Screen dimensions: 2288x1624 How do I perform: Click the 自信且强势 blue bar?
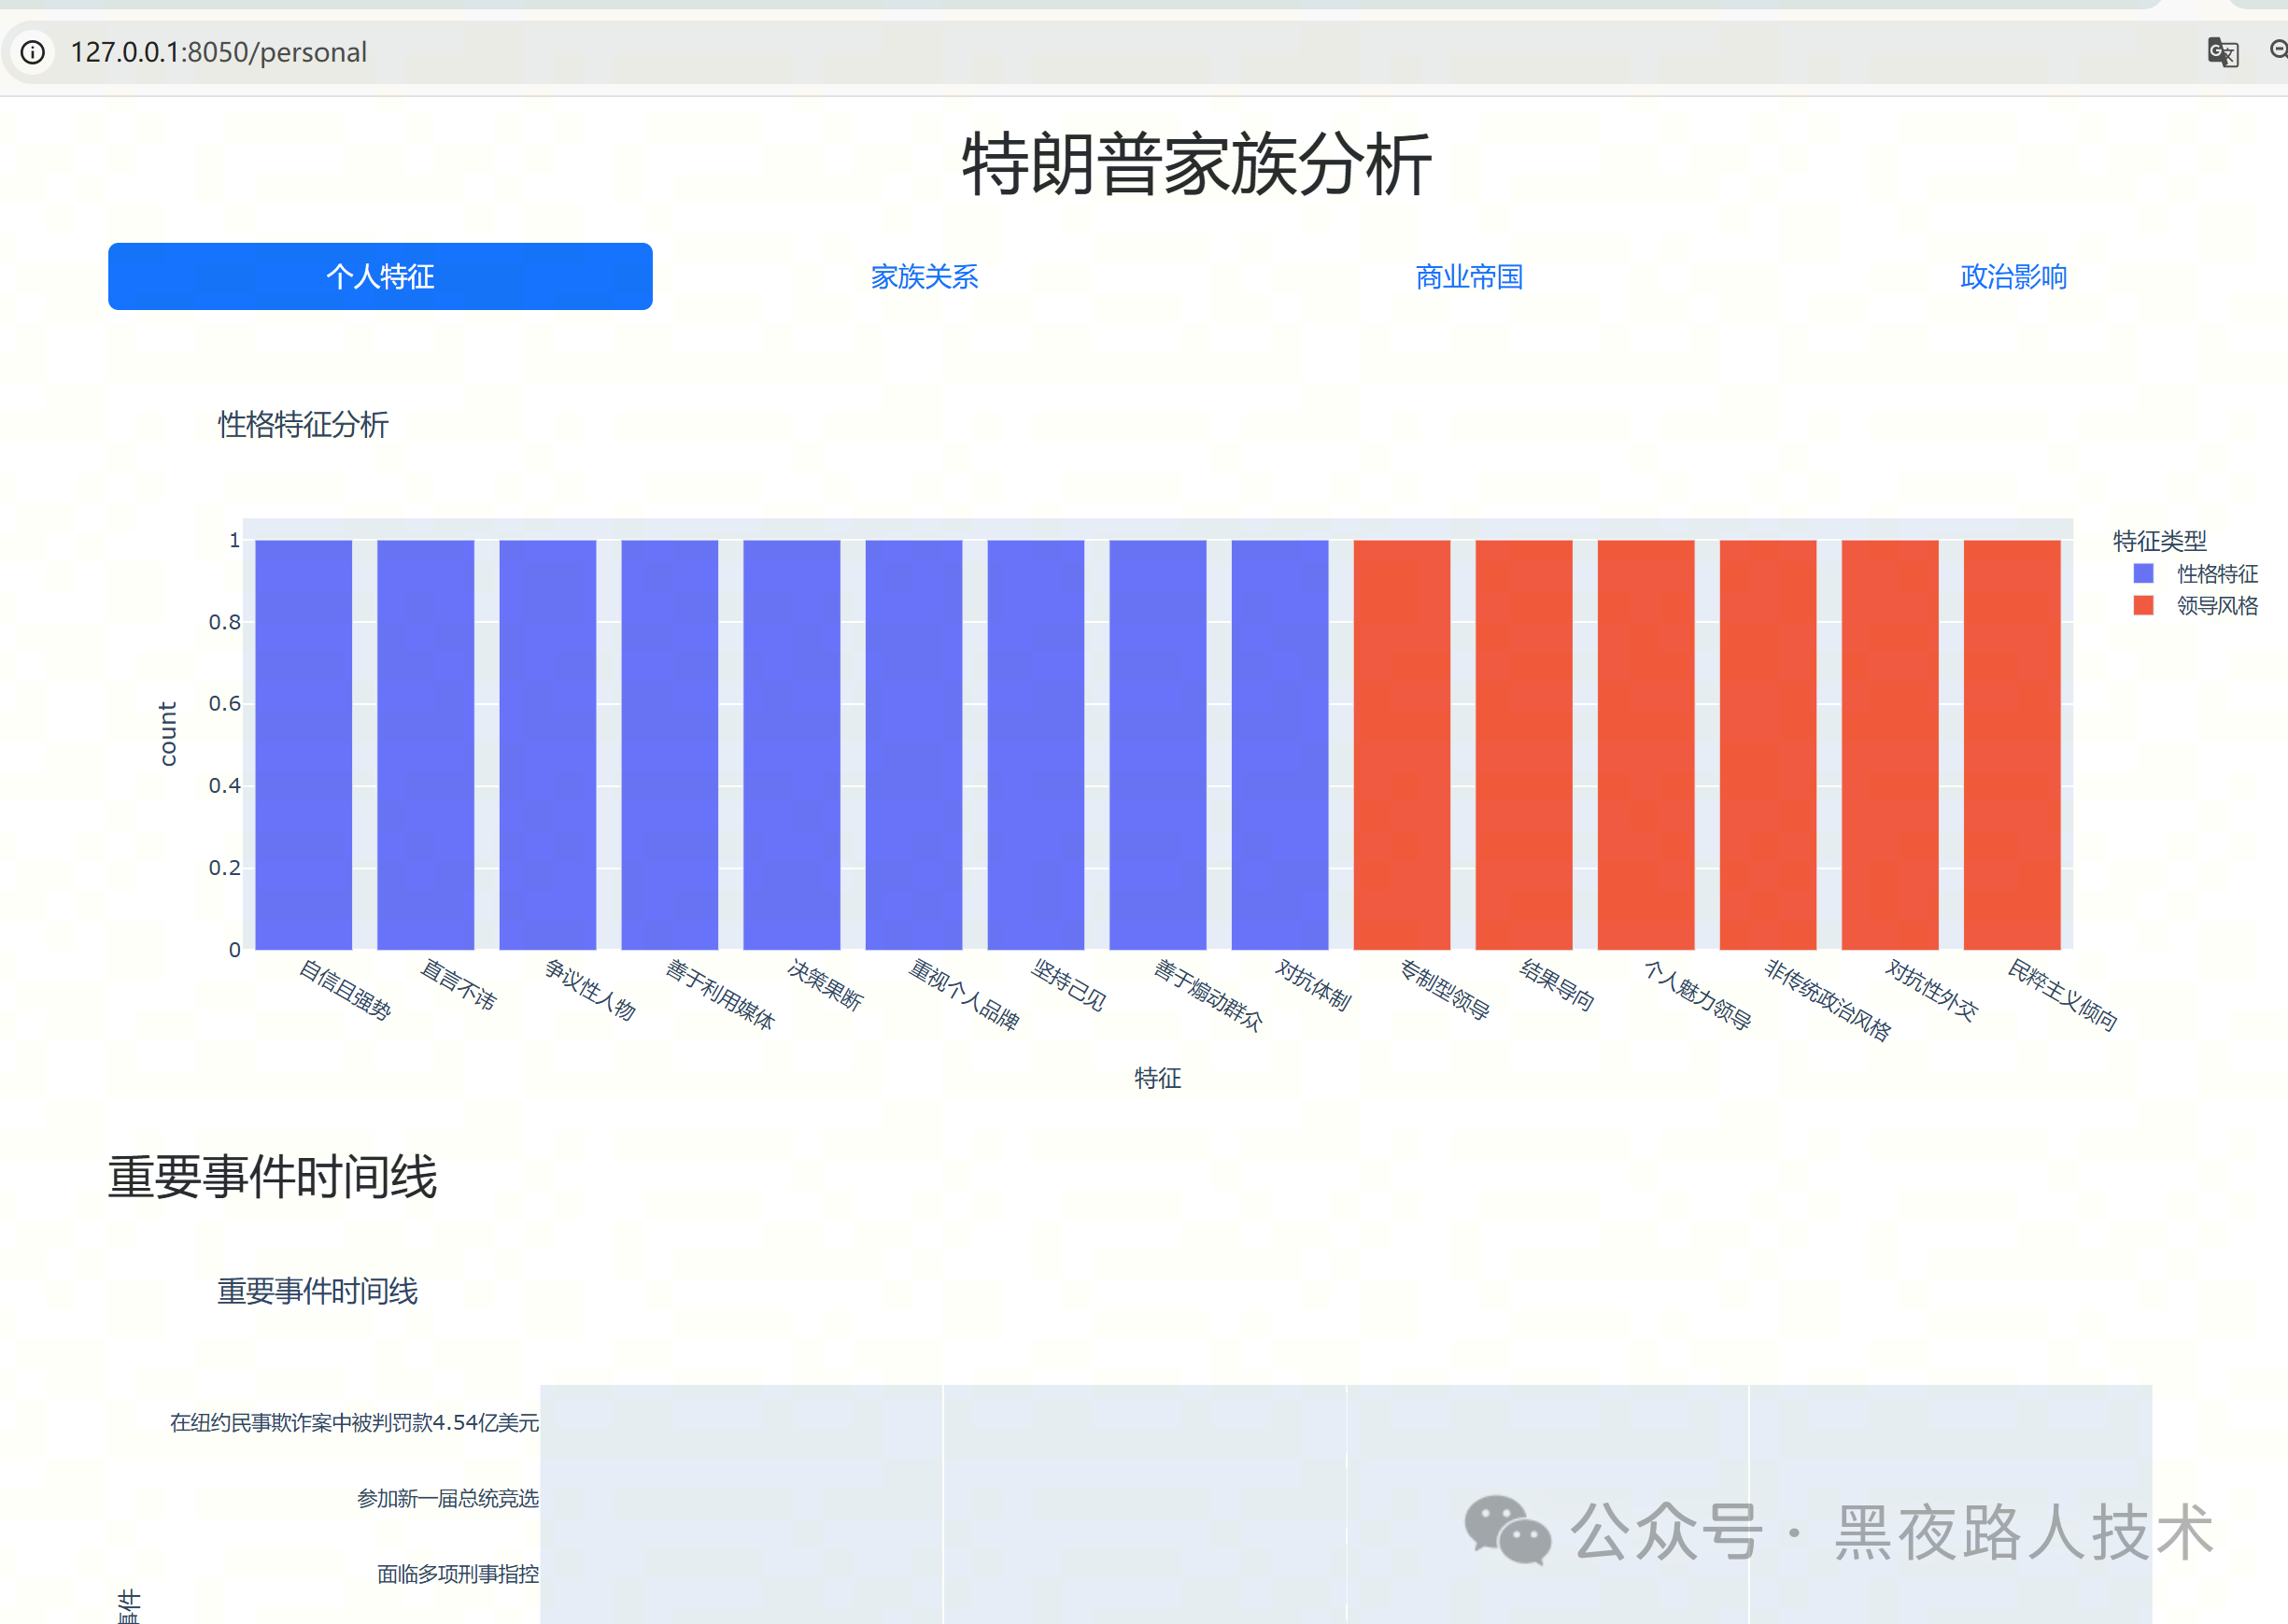(303, 745)
